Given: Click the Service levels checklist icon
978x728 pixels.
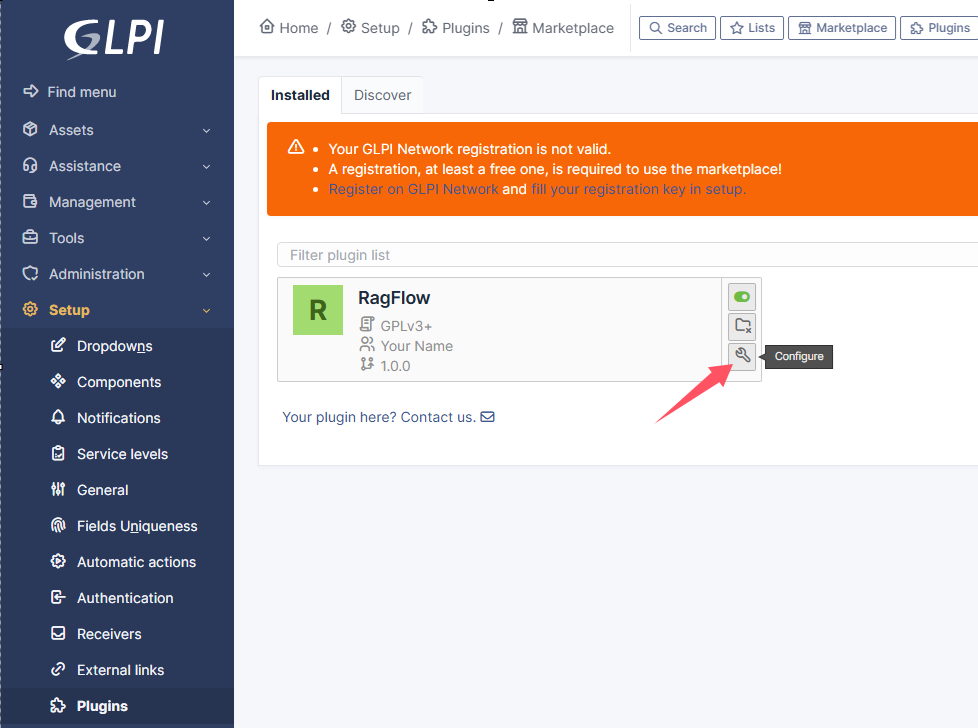Looking at the screenshot, I should 58,454.
